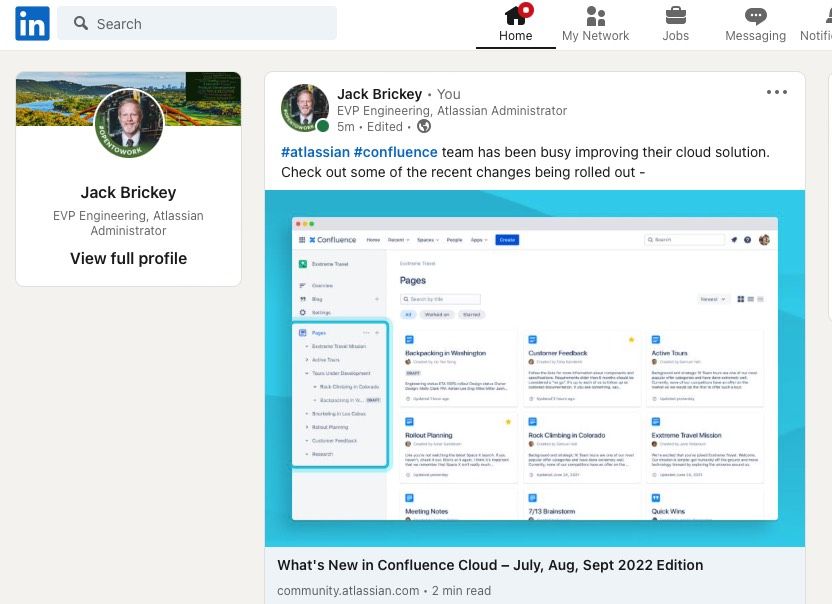Click the headline text in the sidebar profile card

tap(128, 223)
